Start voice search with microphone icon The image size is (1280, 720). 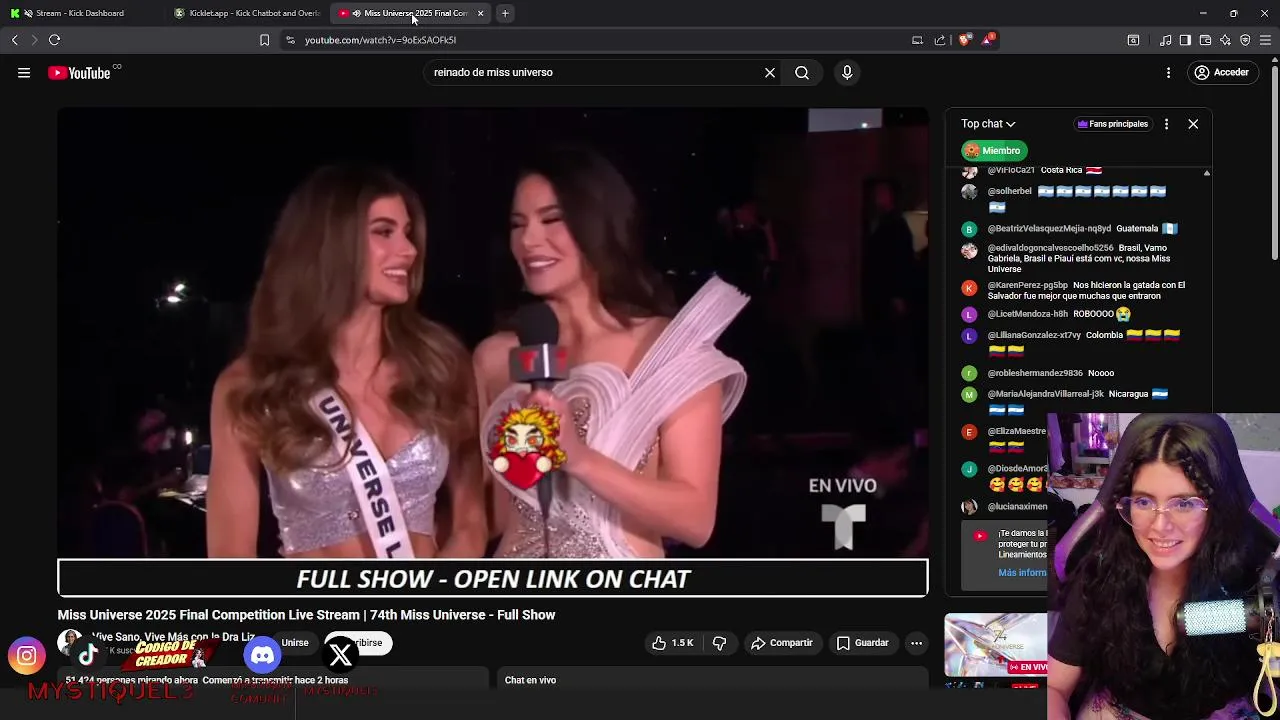tap(847, 72)
